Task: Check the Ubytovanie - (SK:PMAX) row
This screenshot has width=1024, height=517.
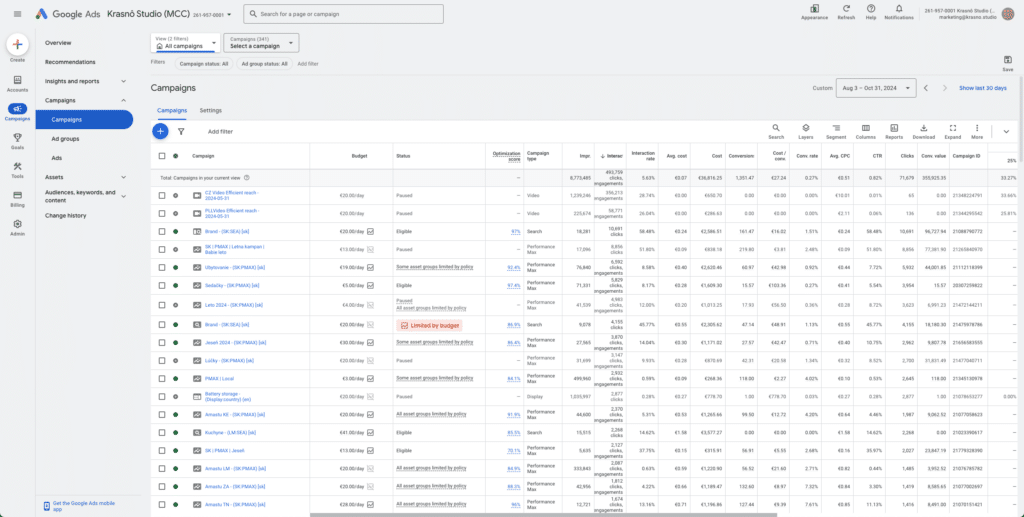Action: tap(162, 267)
